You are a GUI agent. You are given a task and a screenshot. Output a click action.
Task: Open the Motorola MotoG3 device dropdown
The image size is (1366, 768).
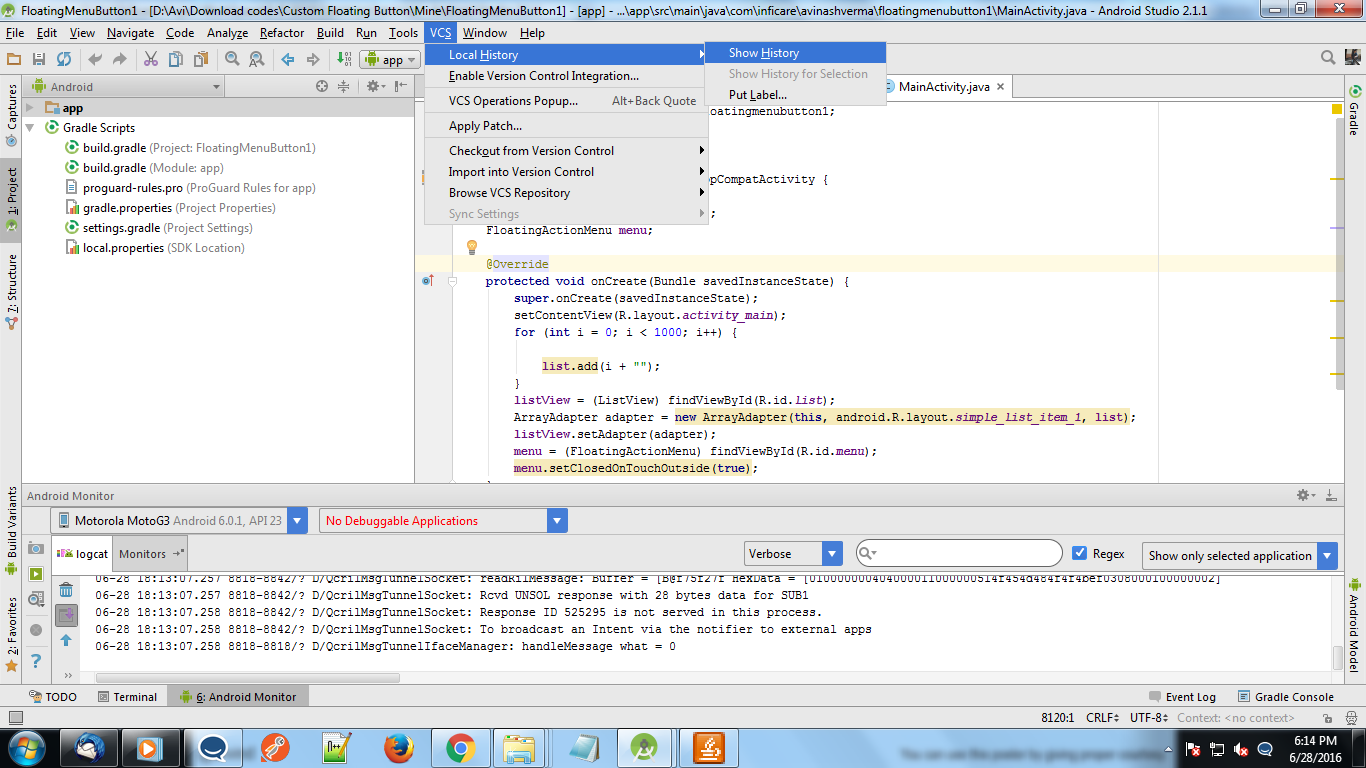[x=179, y=520]
